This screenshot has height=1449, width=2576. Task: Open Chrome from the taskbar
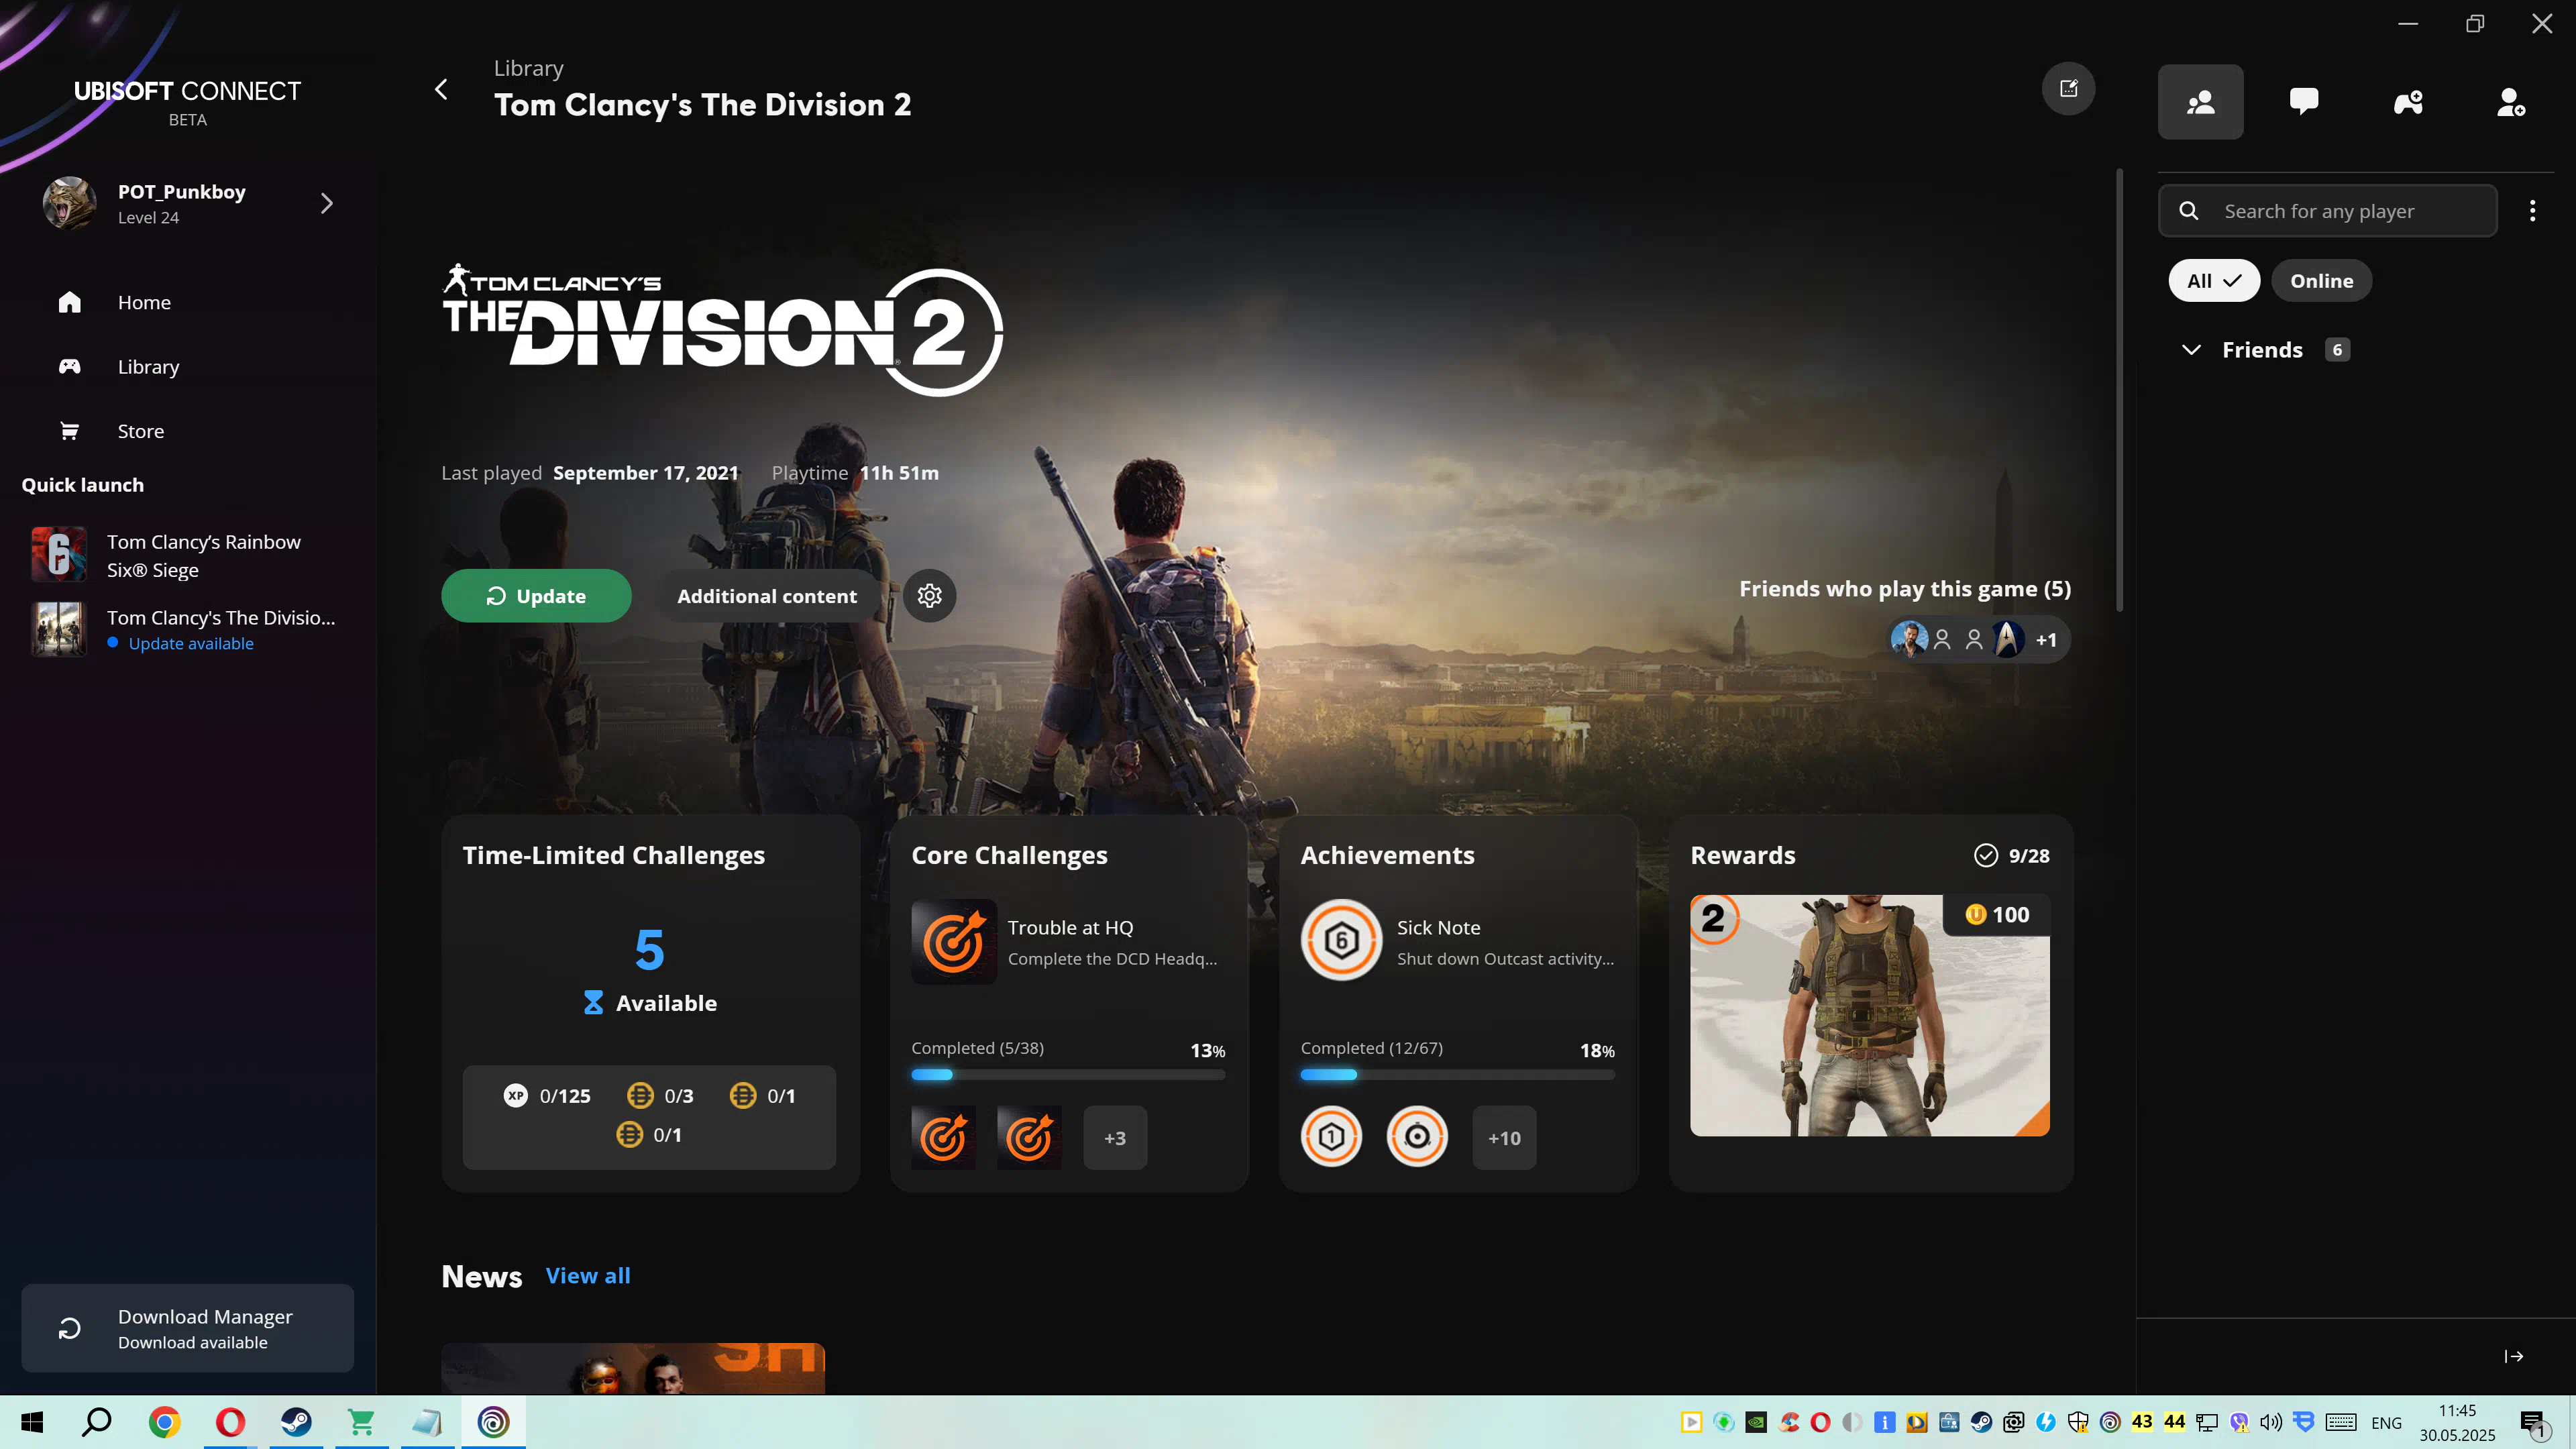point(164,1422)
